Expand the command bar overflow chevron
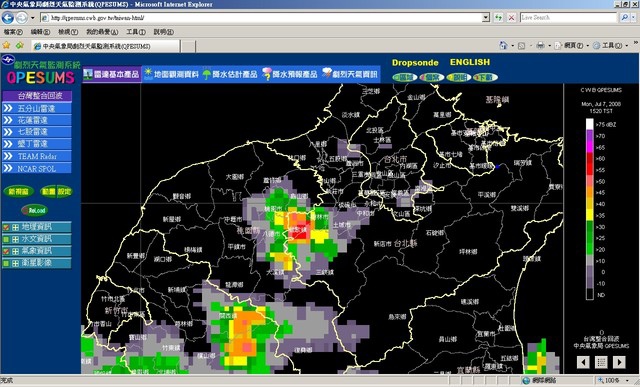640x387 pixels. point(636,43)
